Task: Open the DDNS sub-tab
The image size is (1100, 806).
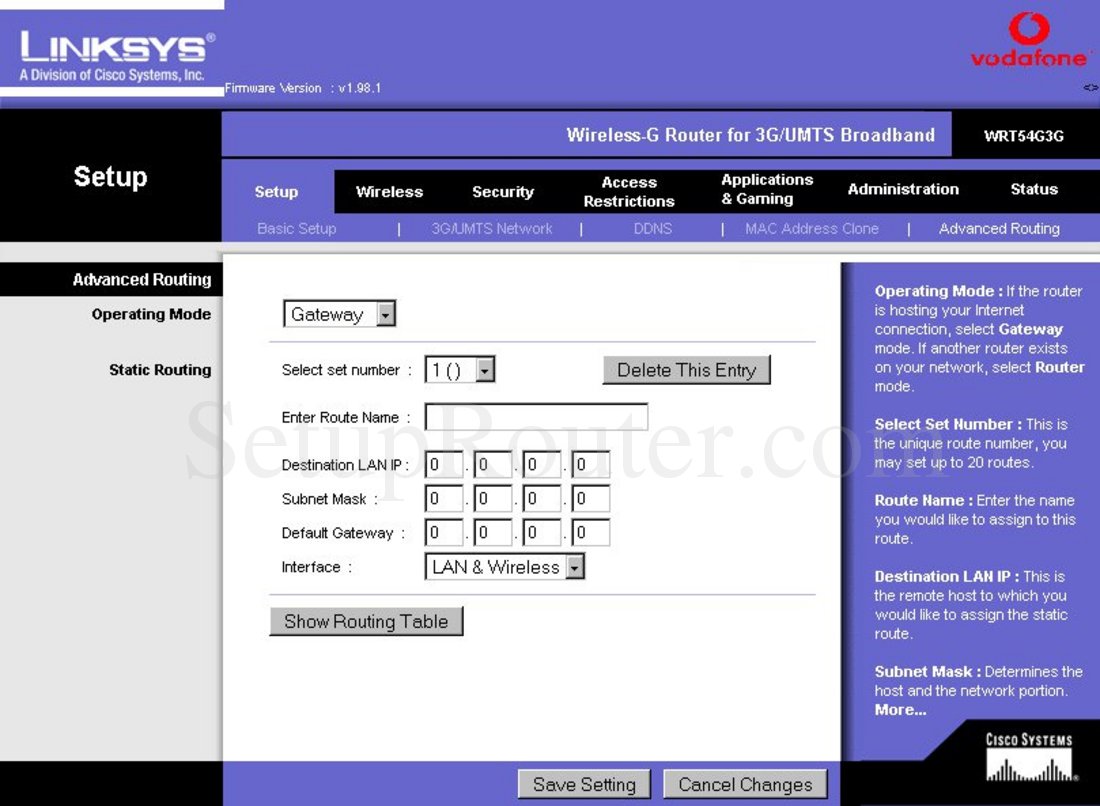Action: tap(652, 229)
